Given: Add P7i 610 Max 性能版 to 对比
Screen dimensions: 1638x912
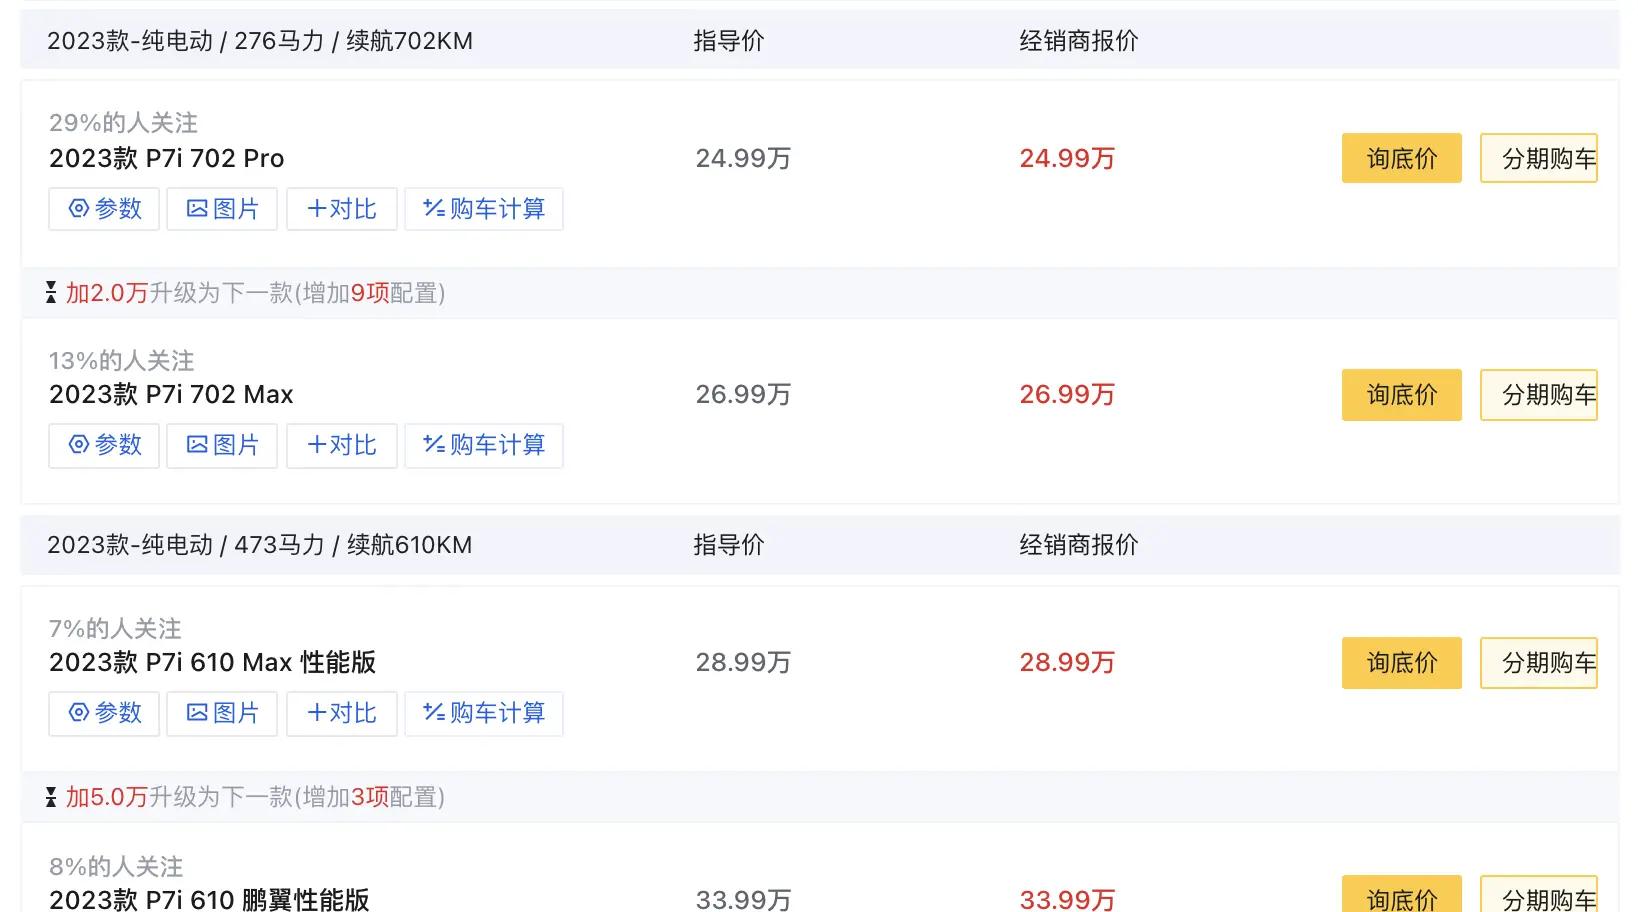Looking at the screenshot, I should click(x=342, y=713).
